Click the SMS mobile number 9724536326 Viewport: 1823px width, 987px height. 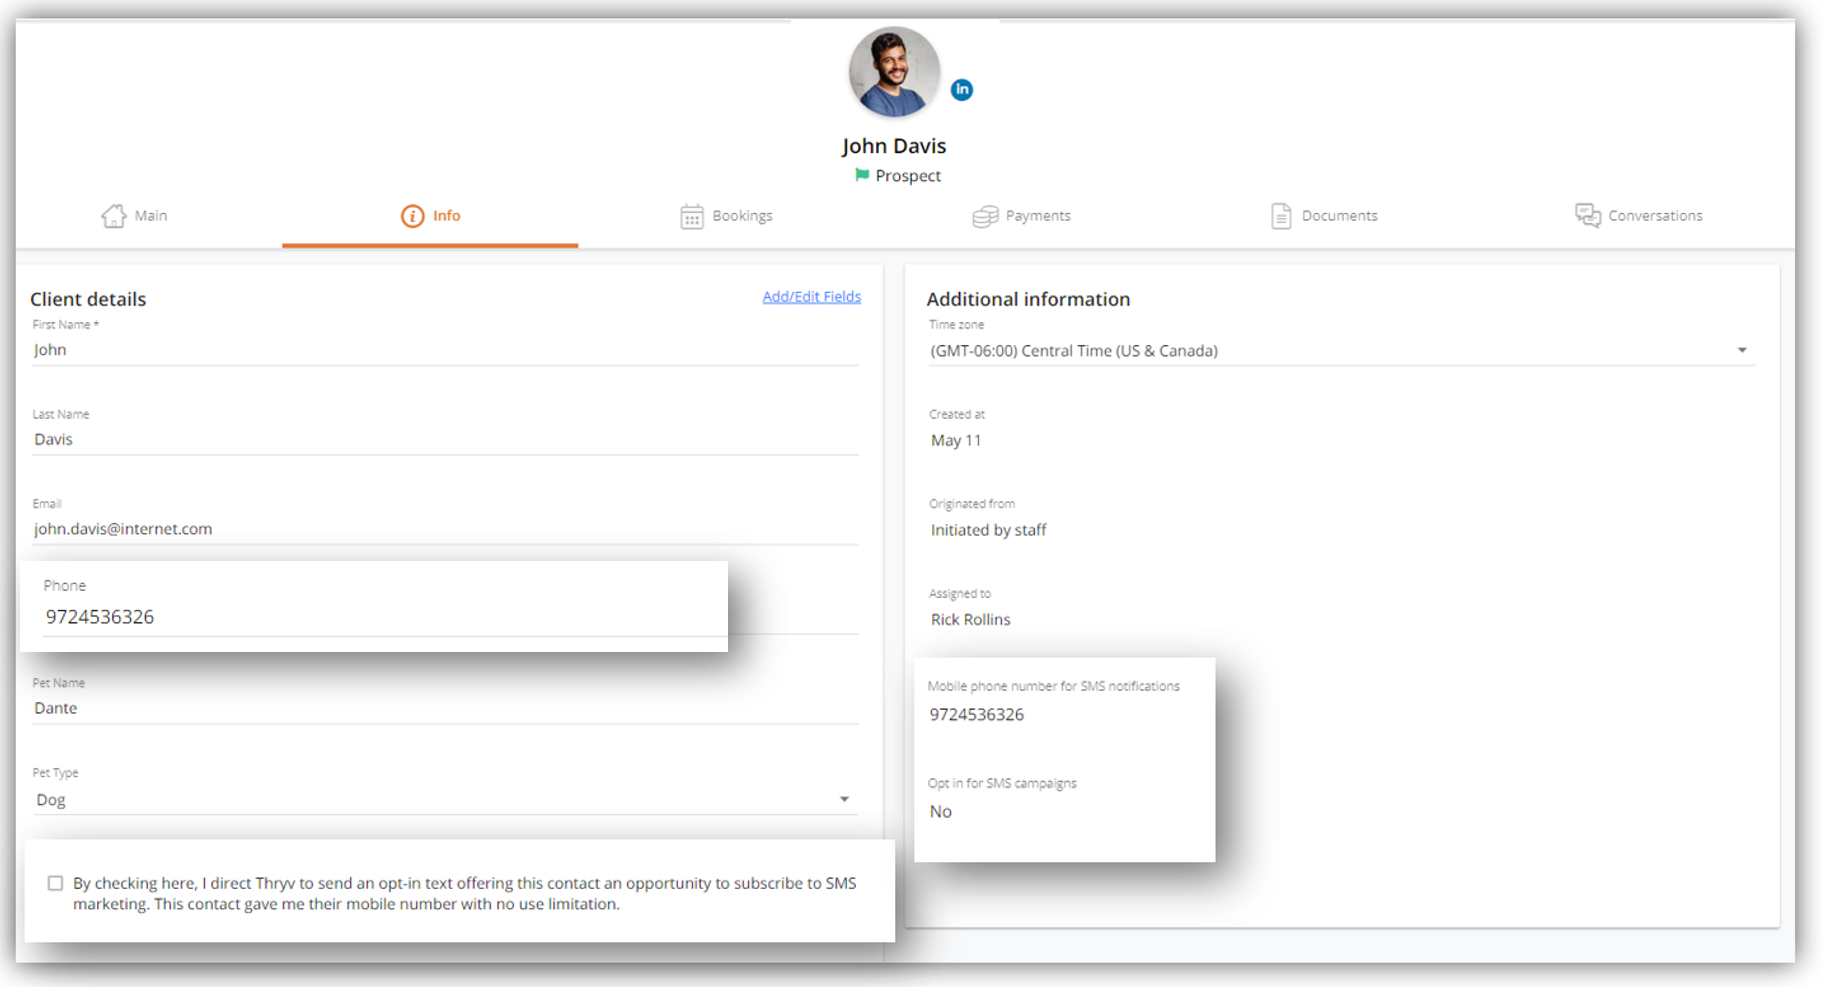976,714
